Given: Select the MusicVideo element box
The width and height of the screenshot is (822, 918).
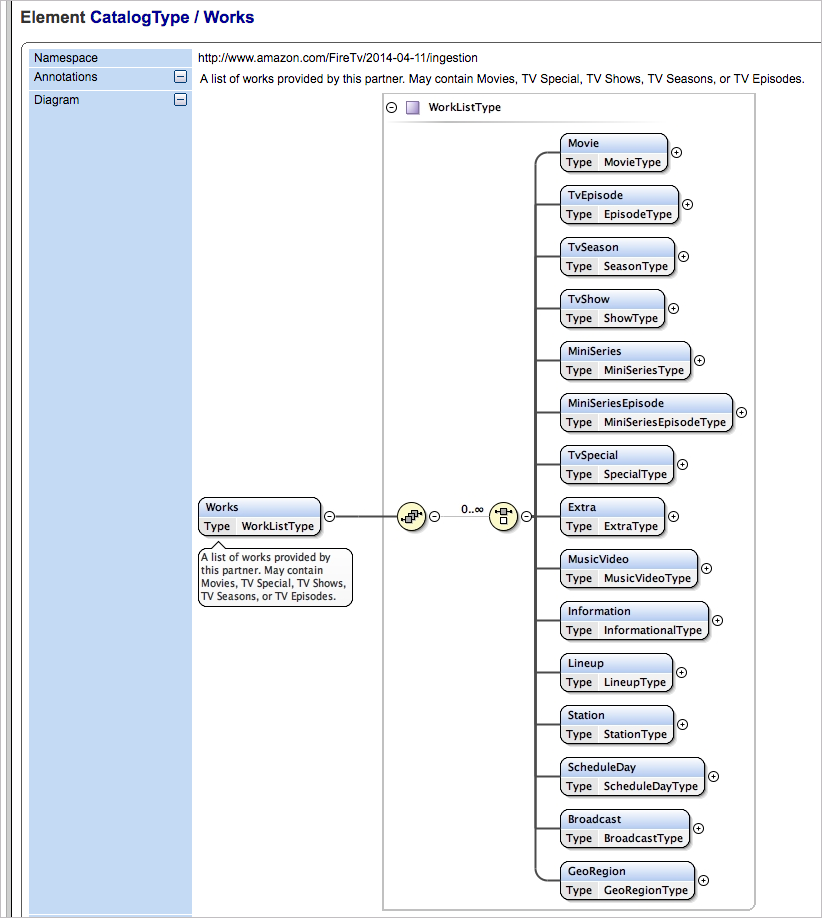Looking at the screenshot, I should coord(627,568).
